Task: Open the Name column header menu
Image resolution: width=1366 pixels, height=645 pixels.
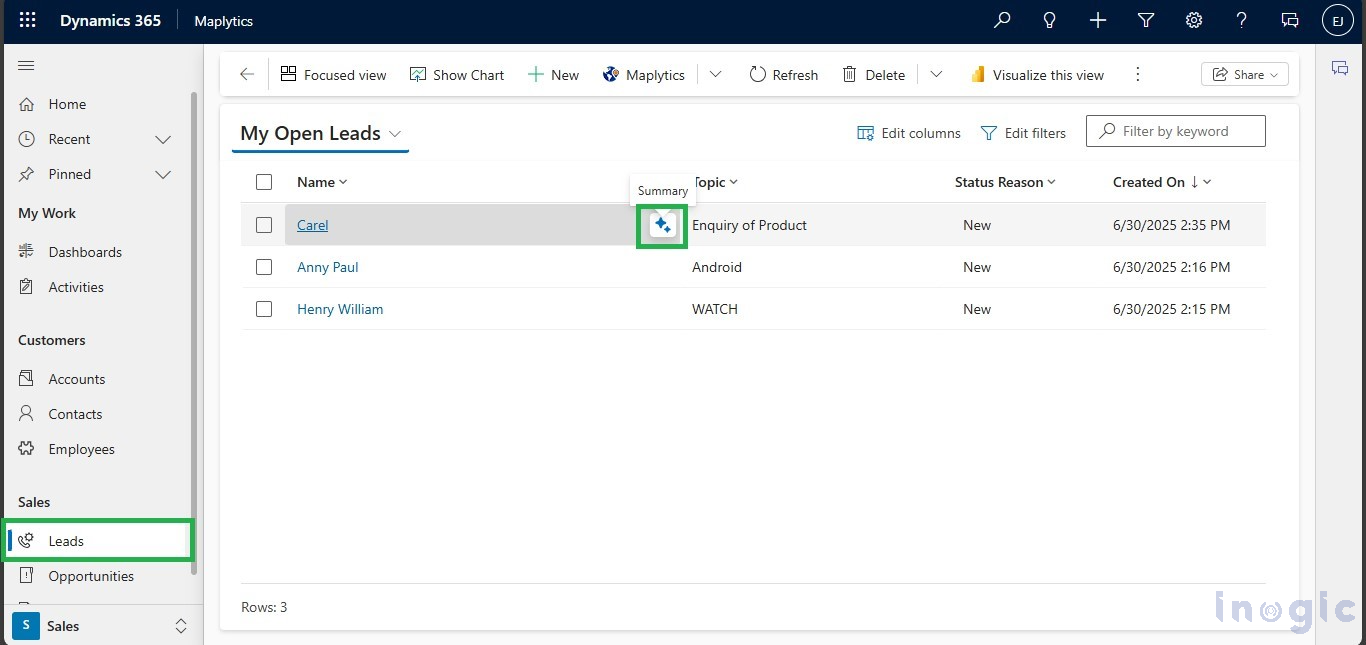Action: click(x=322, y=182)
